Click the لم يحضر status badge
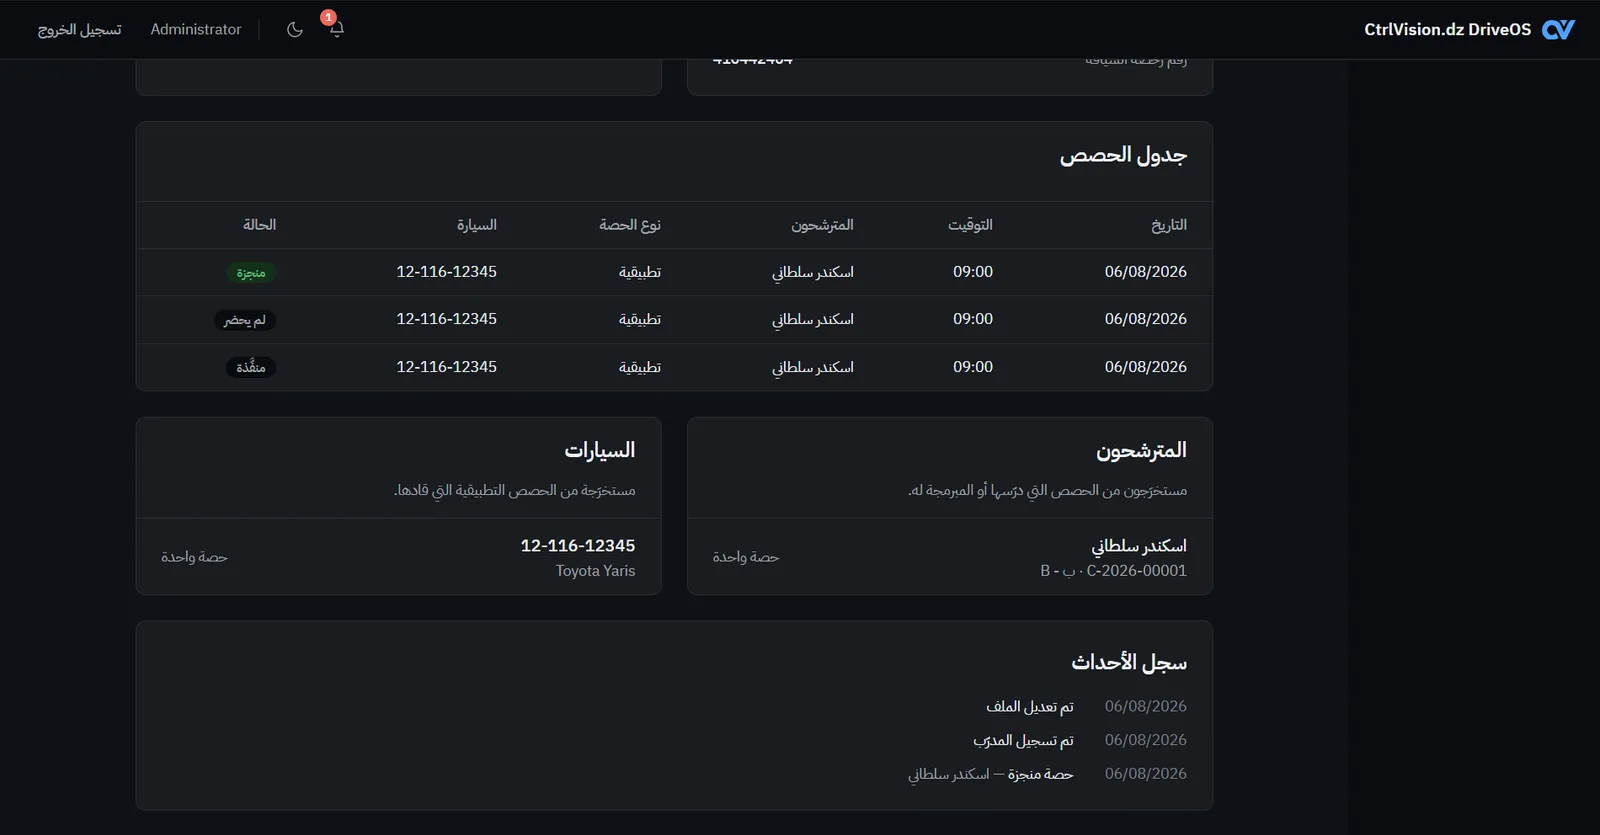The width and height of the screenshot is (1600, 835). coord(245,320)
